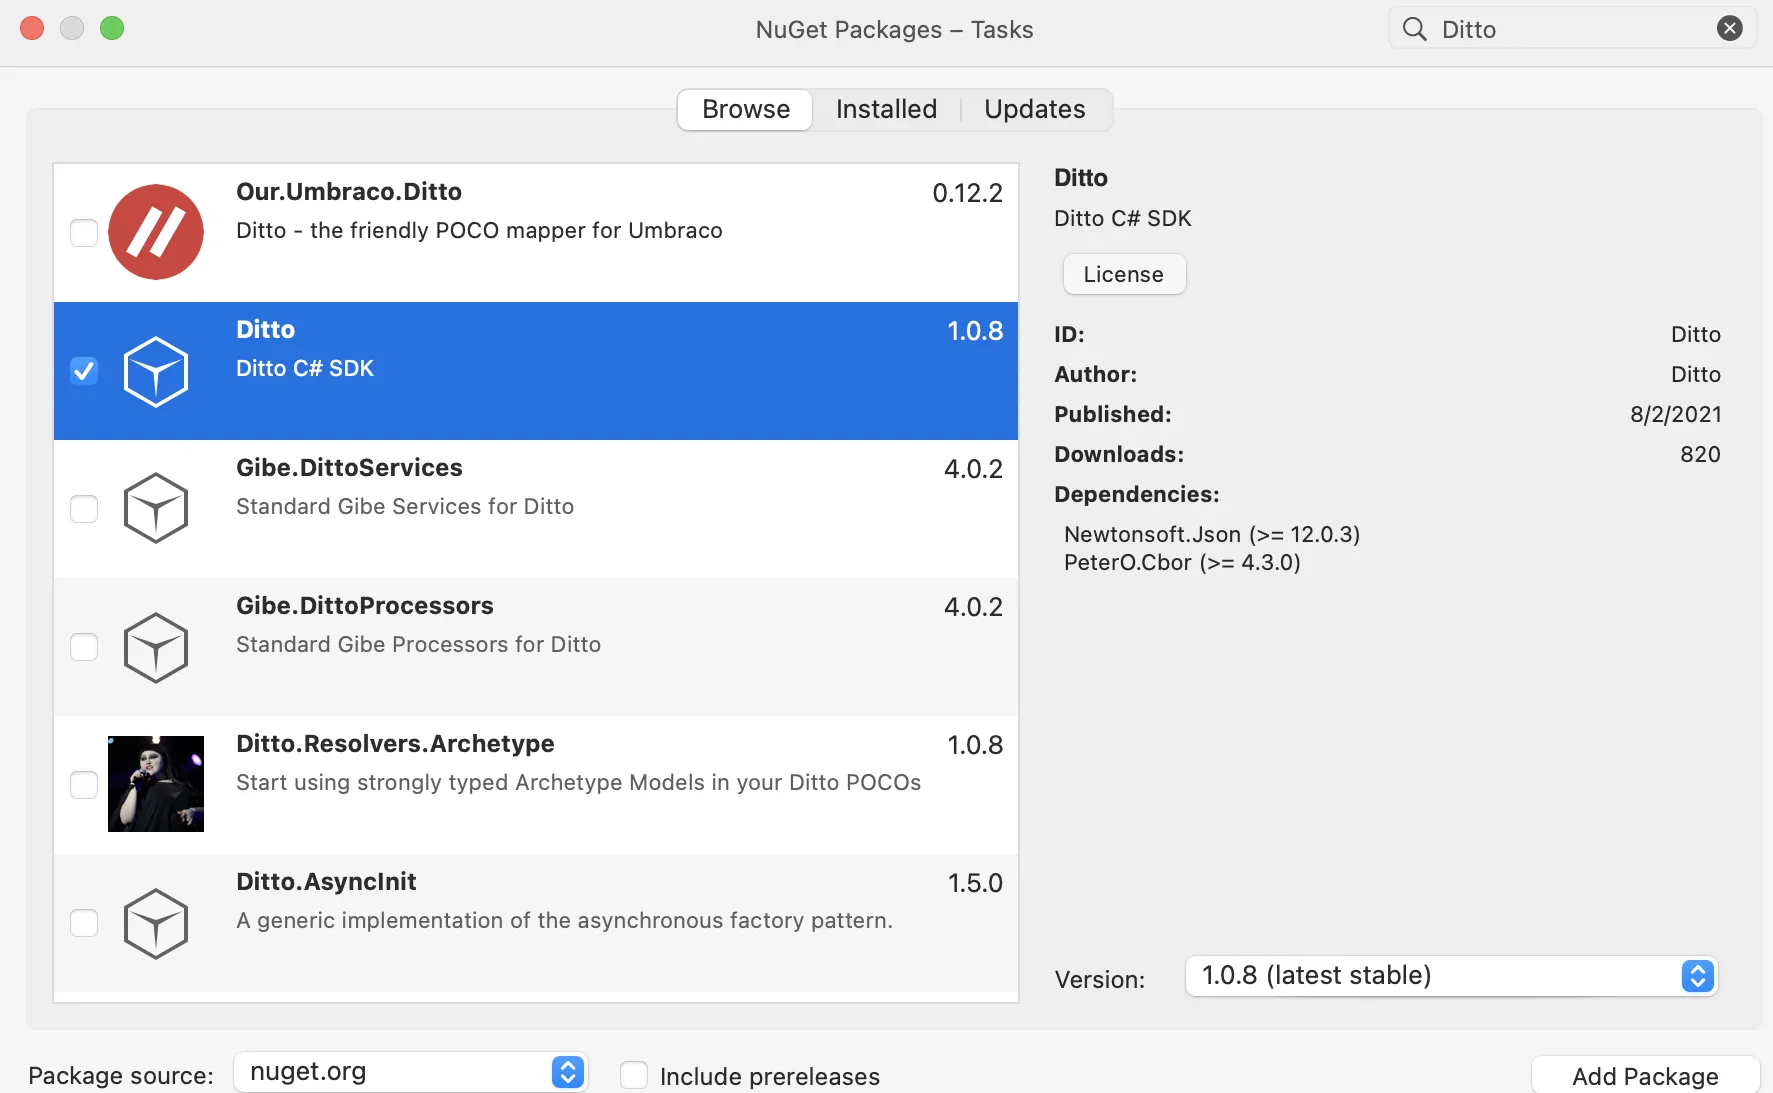This screenshot has height=1093, width=1773.
Task: Switch to the Browse tab
Action: point(745,109)
